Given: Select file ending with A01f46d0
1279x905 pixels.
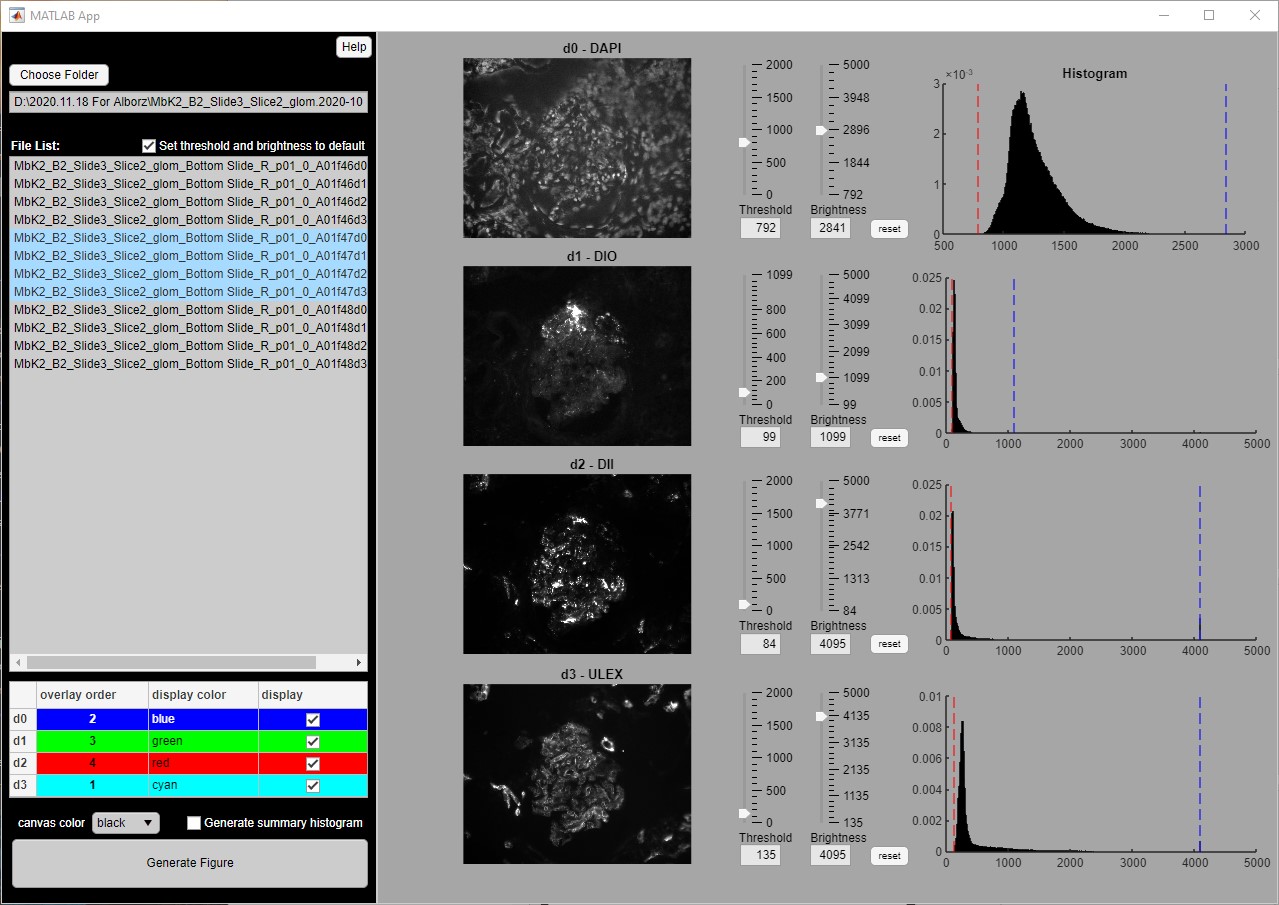Looking at the screenshot, I should click(189, 166).
